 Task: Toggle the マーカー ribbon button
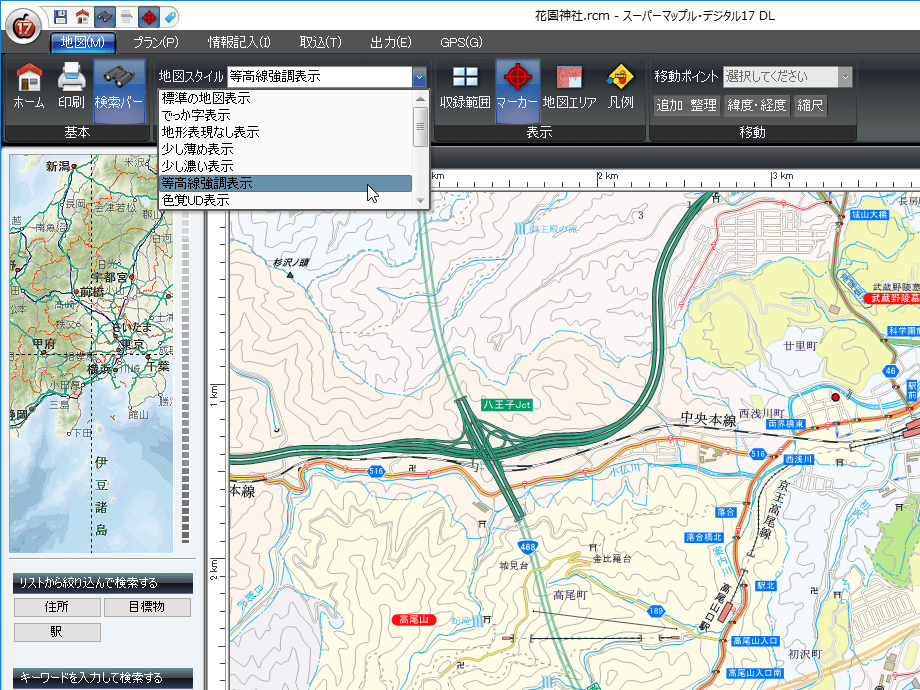click(517, 91)
